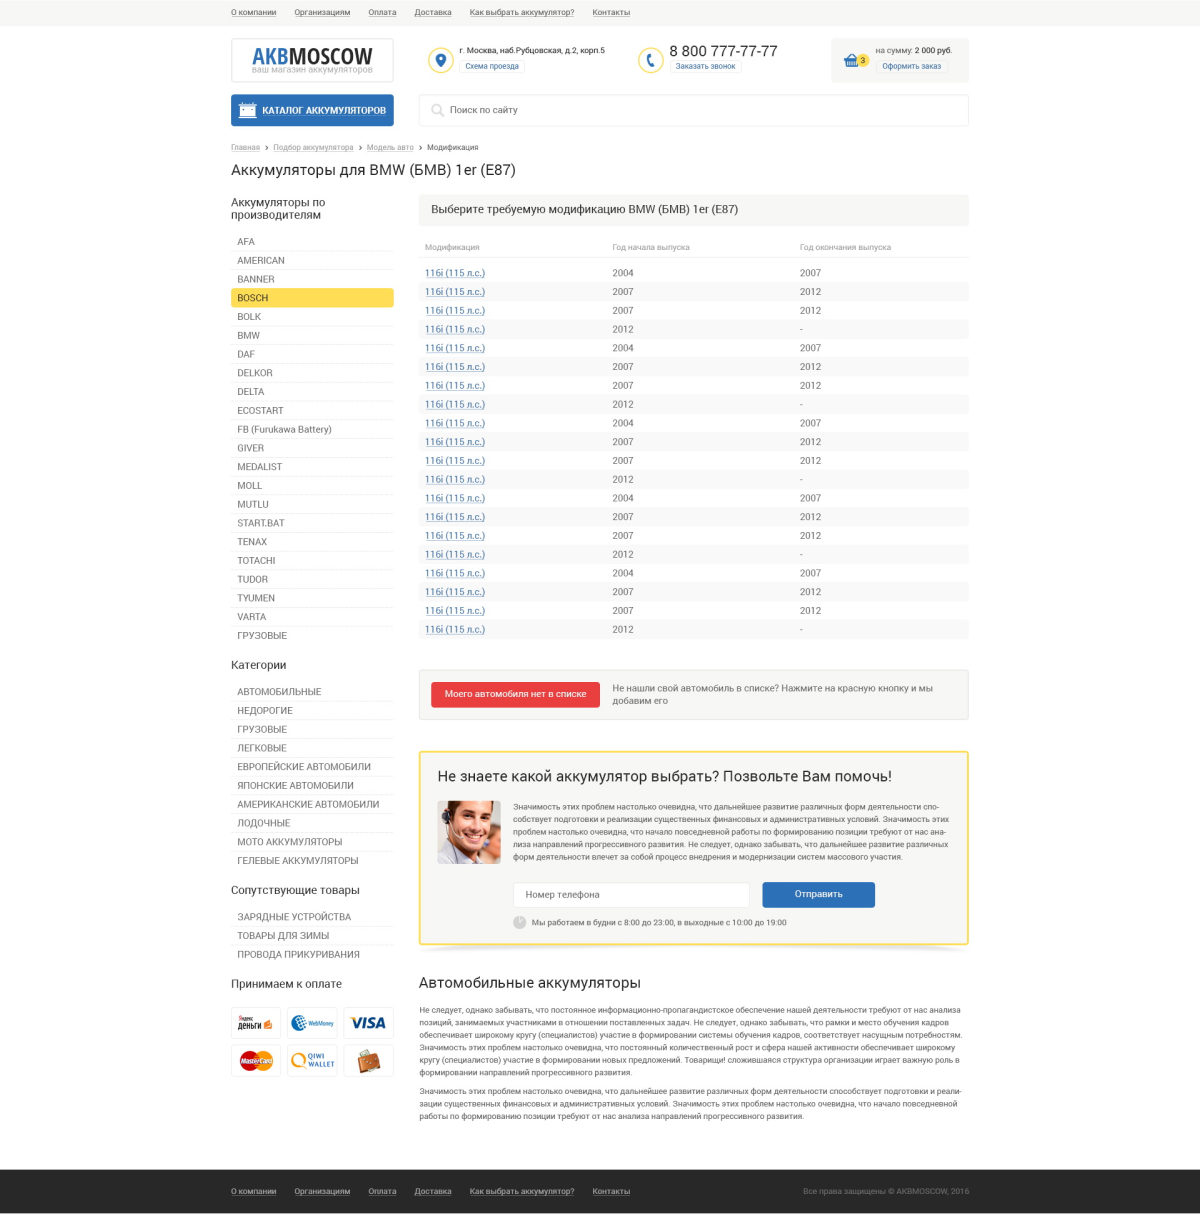Open footer О компании link
Image resolution: width=1200 pixels, height=1214 pixels.
click(253, 1191)
